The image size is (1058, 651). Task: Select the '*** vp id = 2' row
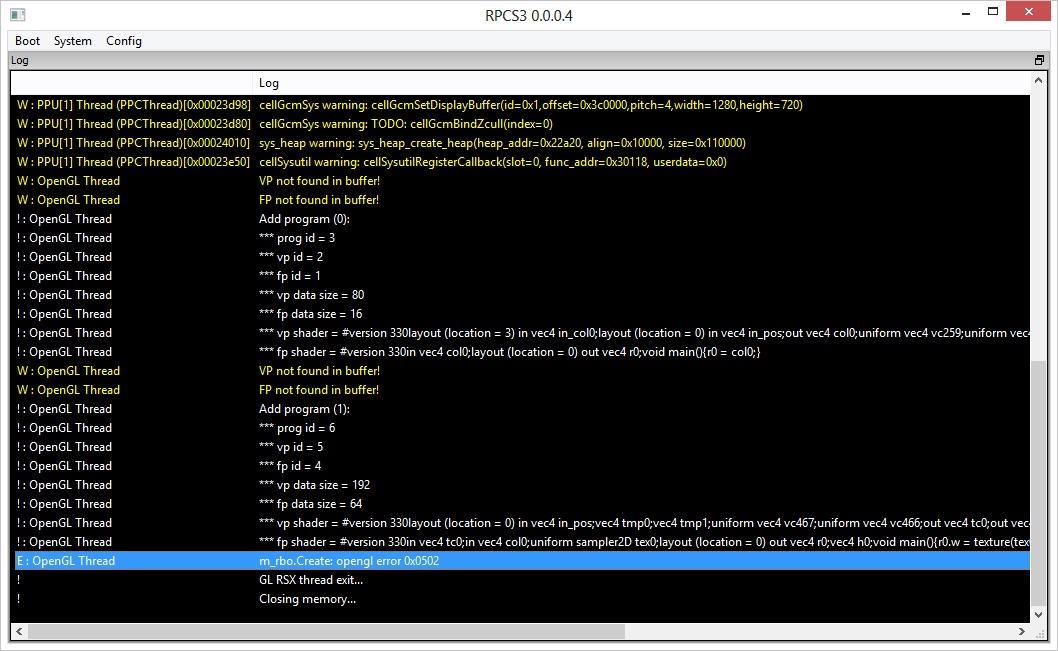pyautogui.click(x=522, y=256)
